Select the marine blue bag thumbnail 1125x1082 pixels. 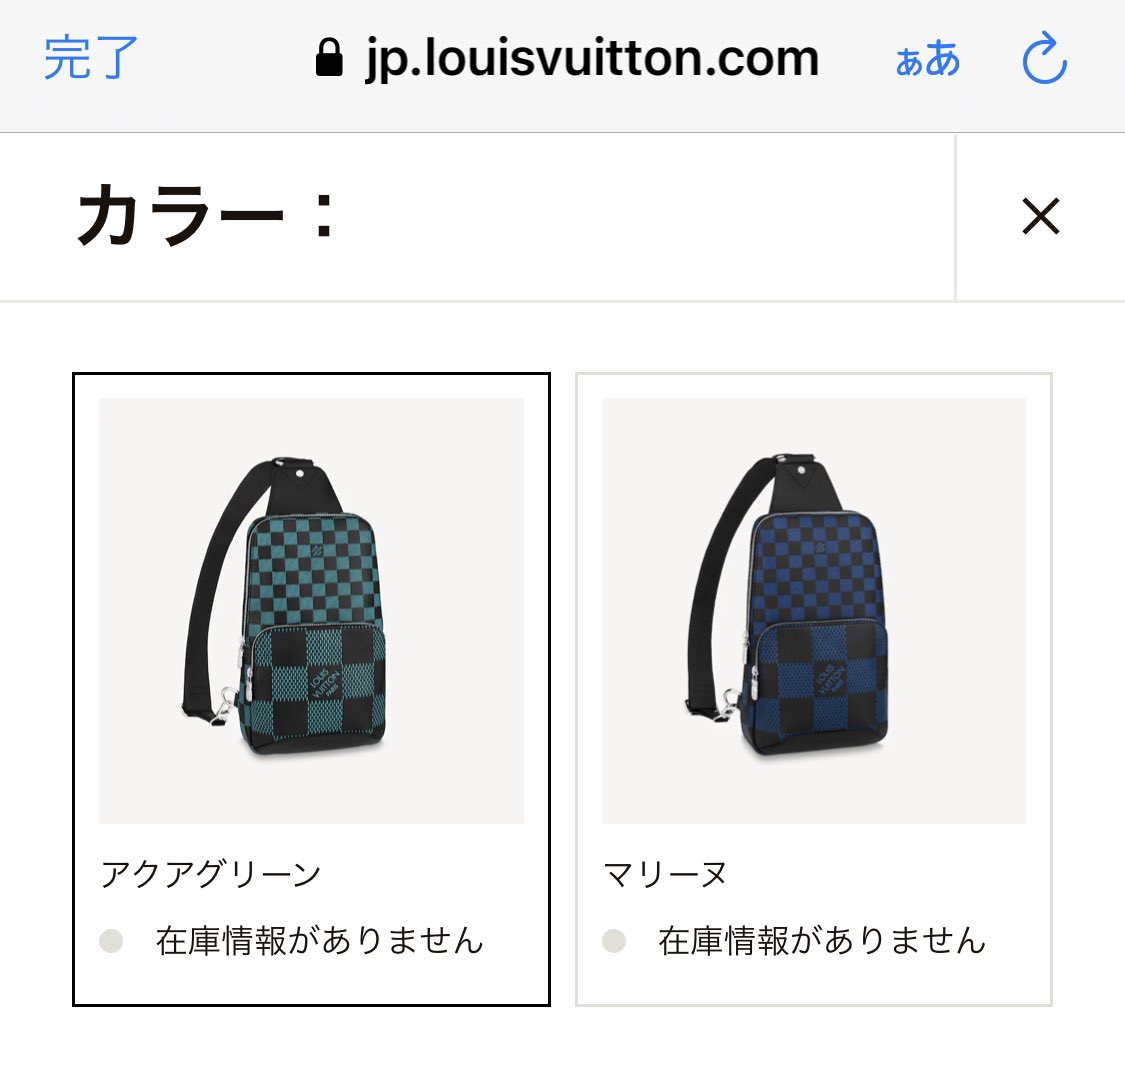point(814,611)
